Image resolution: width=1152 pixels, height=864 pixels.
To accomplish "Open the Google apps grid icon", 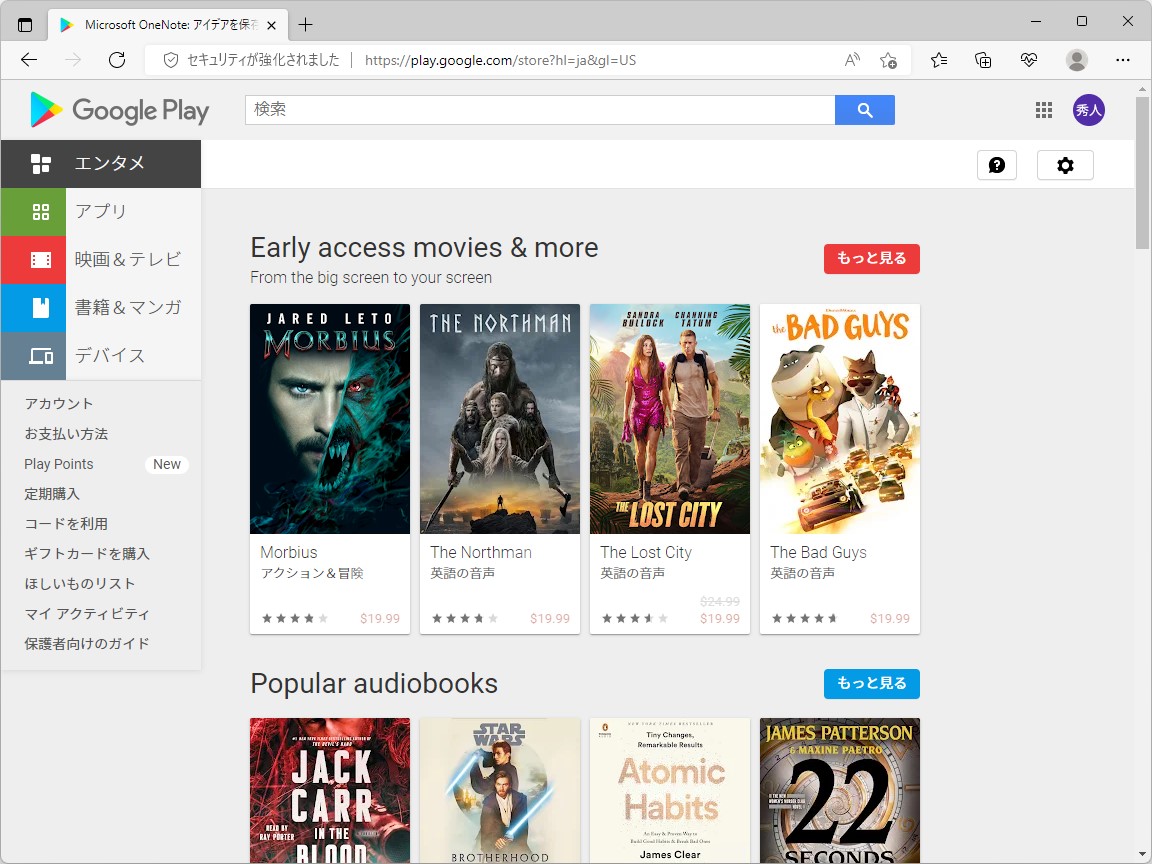I will [1044, 110].
